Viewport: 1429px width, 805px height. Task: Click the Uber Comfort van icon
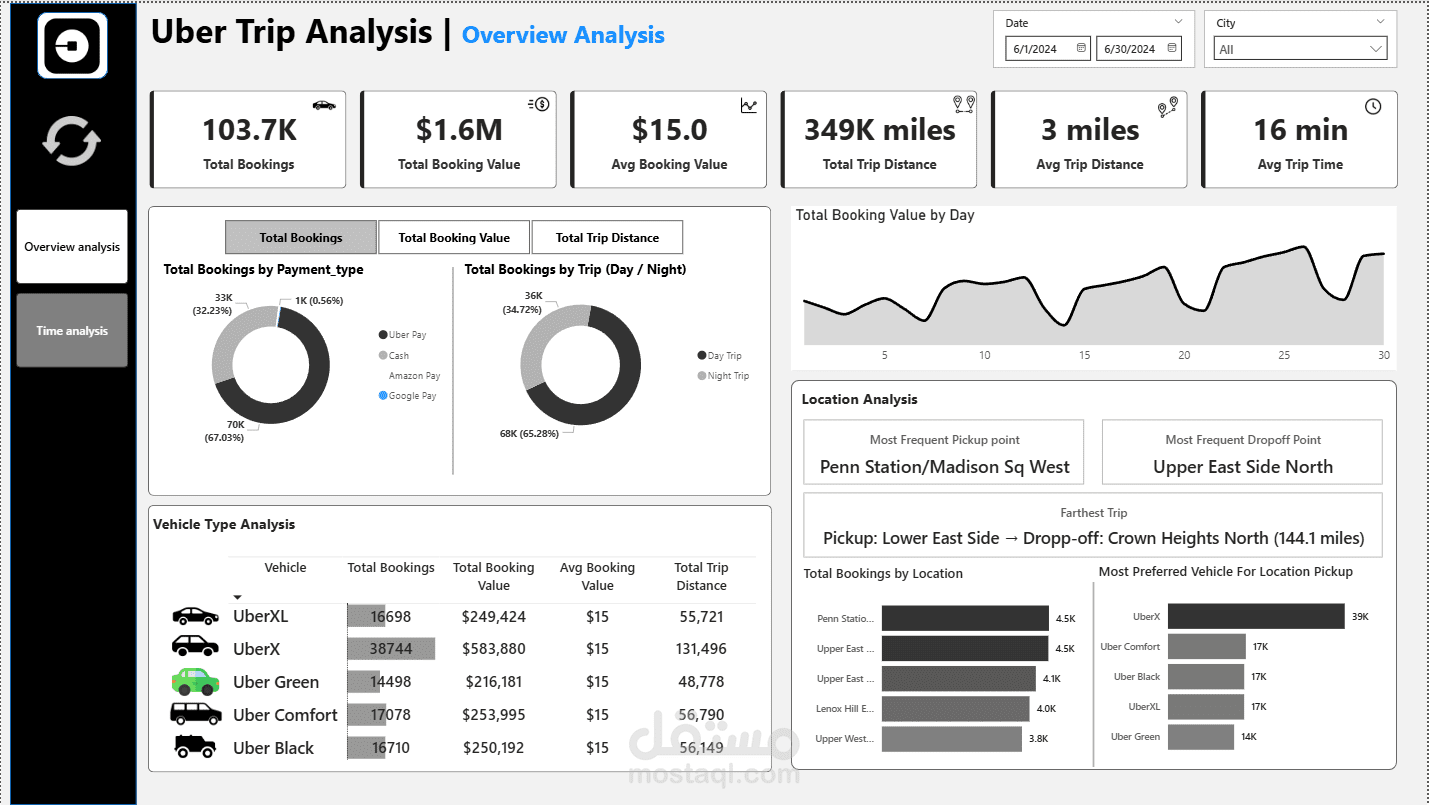(x=195, y=713)
